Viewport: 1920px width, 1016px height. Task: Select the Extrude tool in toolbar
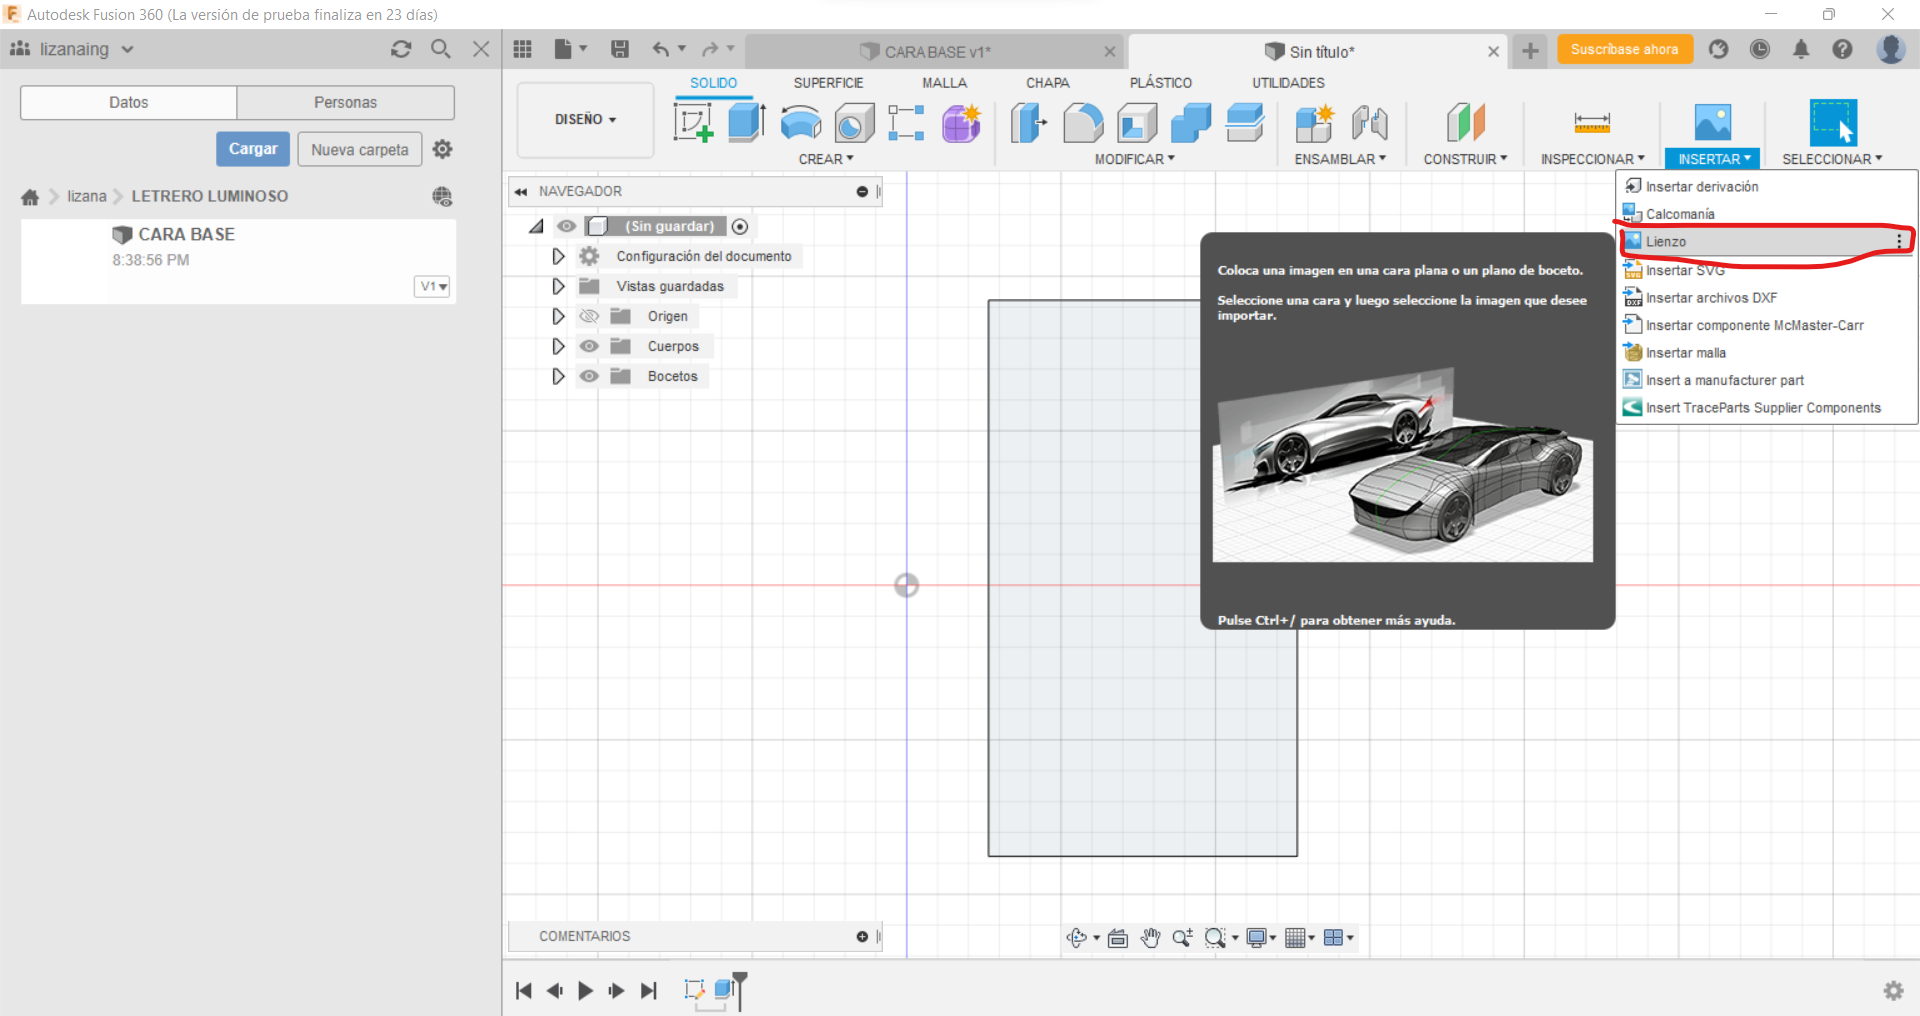click(746, 123)
